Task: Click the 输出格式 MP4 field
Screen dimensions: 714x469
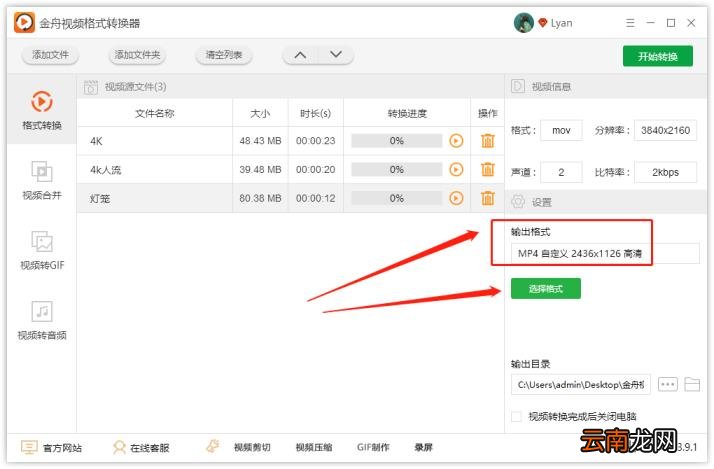Action: [605, 253]
